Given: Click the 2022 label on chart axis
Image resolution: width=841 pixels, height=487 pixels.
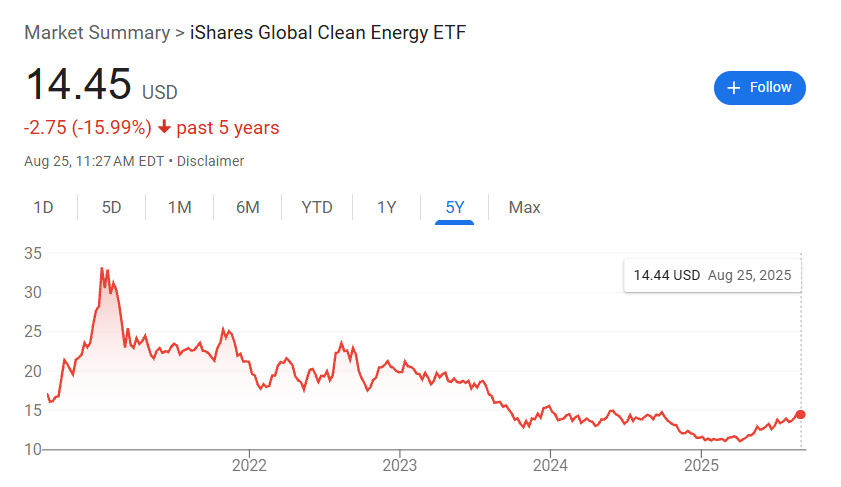Looking at the screenshot, I should pyautogui.click(x=248, y=465).
